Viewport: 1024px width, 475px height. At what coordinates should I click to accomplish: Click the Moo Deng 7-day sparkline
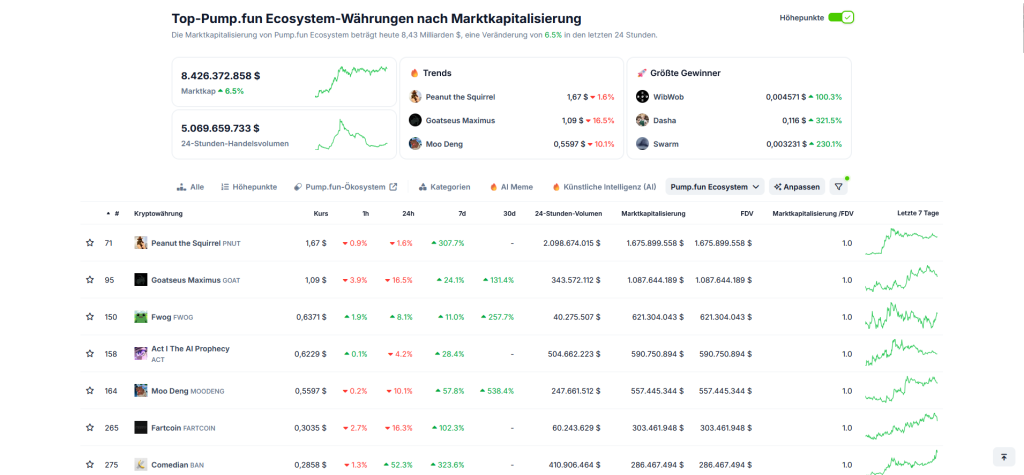[x=901, y=390]
